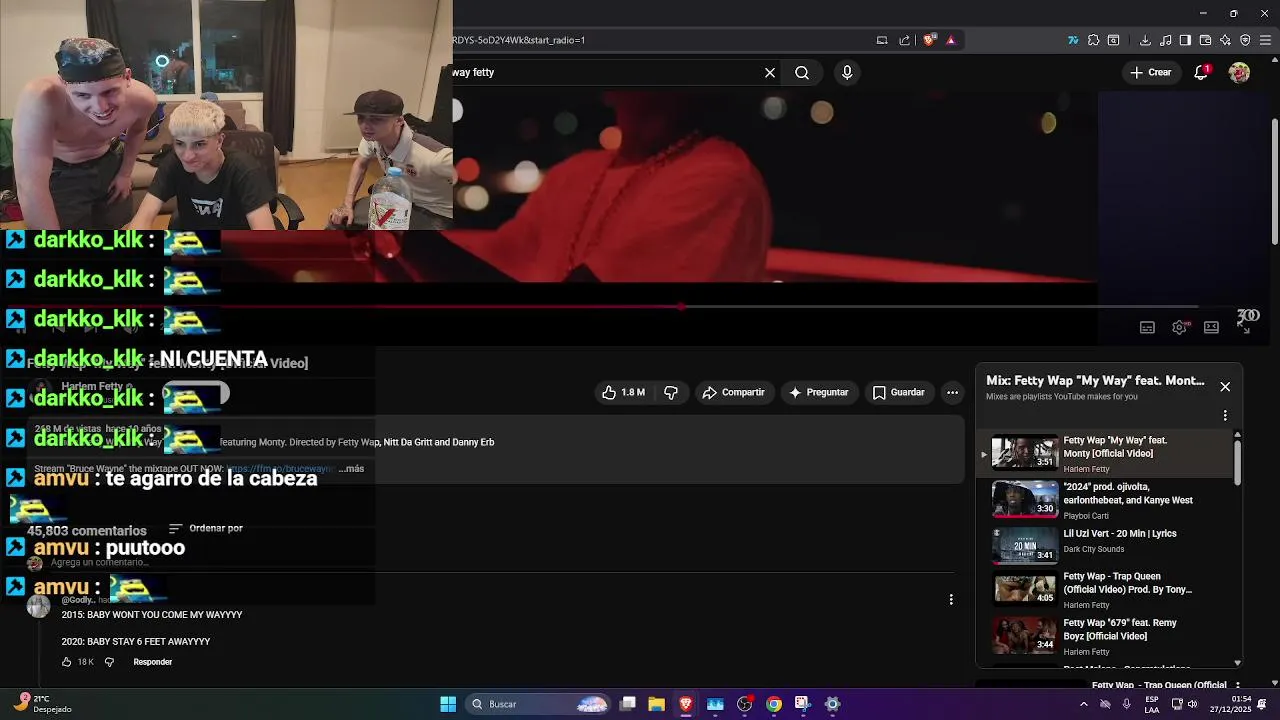Click the cast screen icon in address bar
1280x720 pixels.
[x=882, y=40]
